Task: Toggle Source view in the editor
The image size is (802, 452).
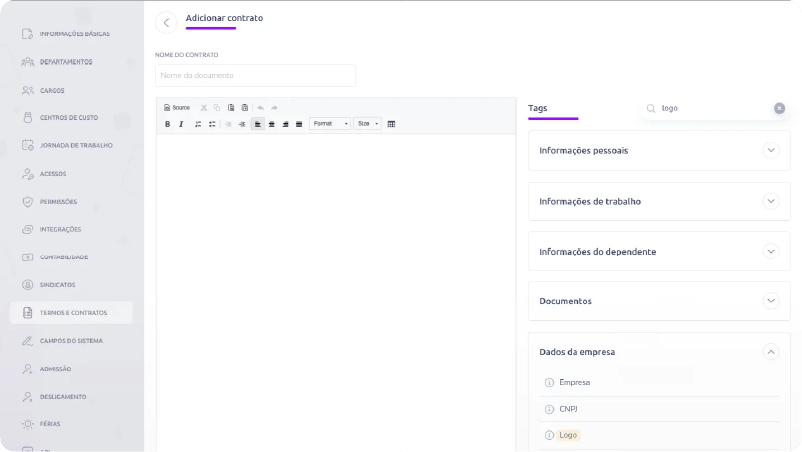Action: coord(177,108)
